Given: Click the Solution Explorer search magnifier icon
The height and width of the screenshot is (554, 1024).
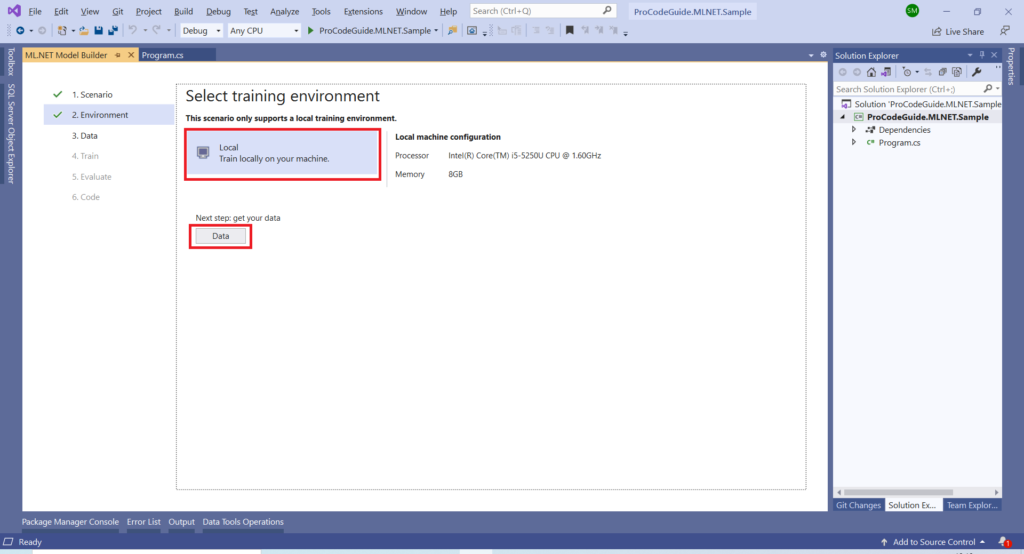Looking at the screenshot, I should [x=988, y=89].
